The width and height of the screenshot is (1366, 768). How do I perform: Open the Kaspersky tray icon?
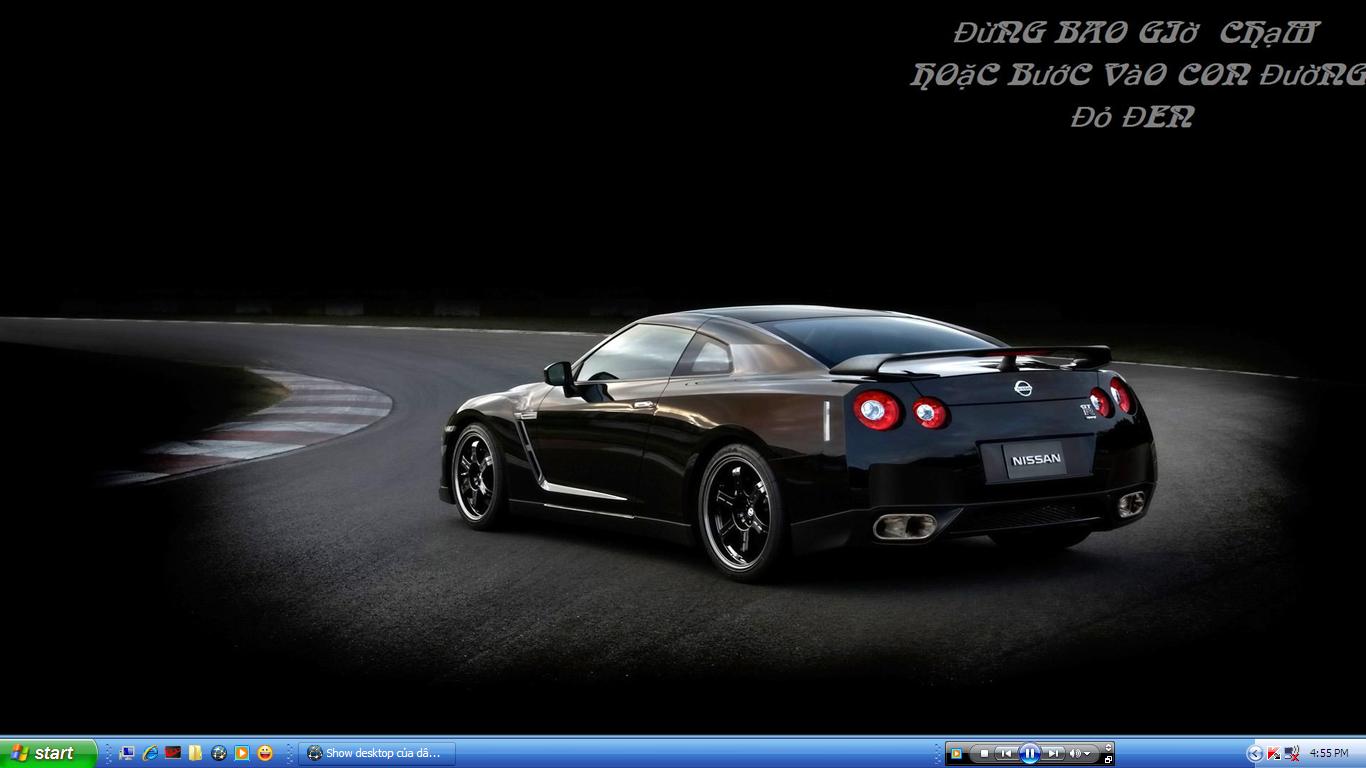click(1273, 753)
